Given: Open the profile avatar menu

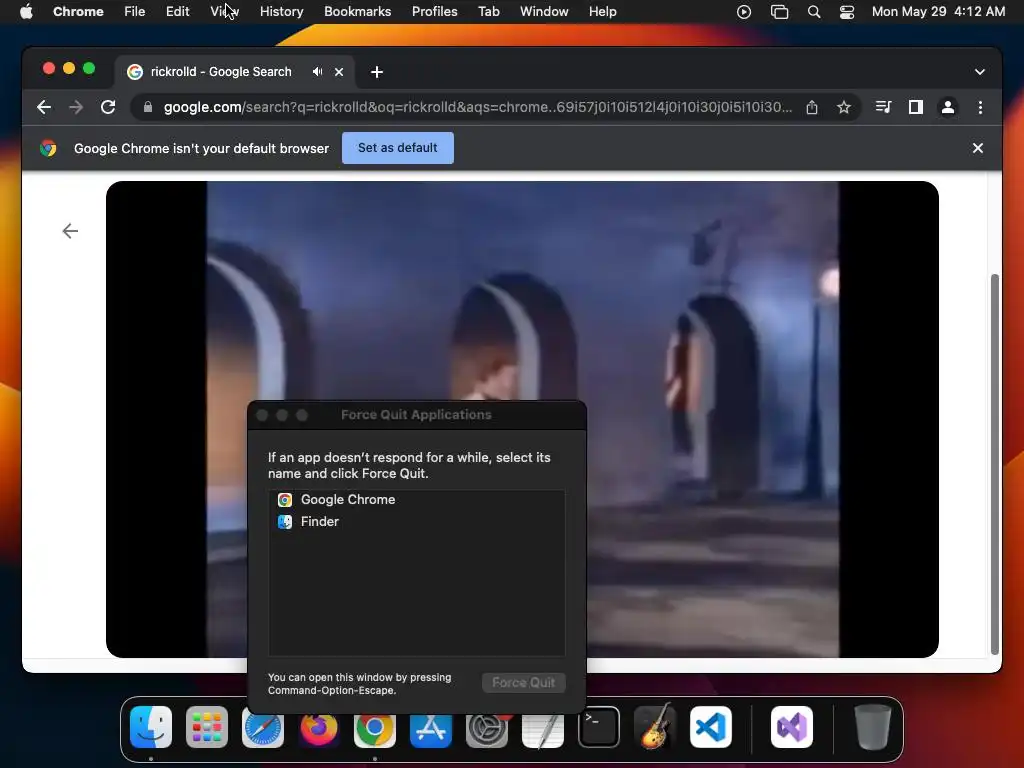Looking at the screenshot, I should click(x=948, y=107).
